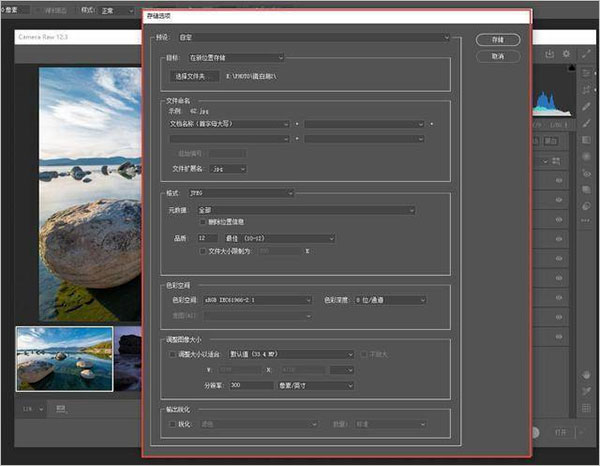Check the 调整大小以适合 checkbox
The width and height of the screenshot is (600, 466).
click(172, 355)
